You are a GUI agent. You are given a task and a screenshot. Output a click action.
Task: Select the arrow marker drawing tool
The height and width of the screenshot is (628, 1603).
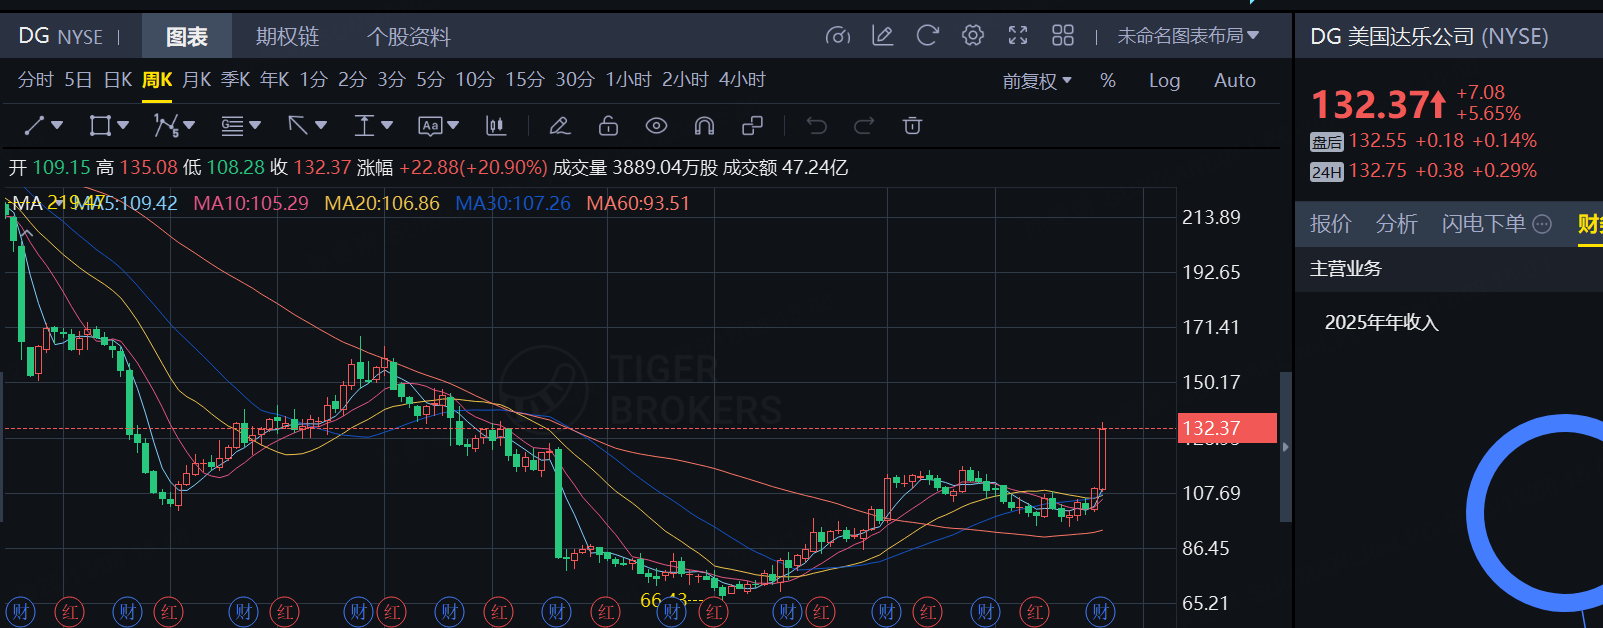pos(298,126)
